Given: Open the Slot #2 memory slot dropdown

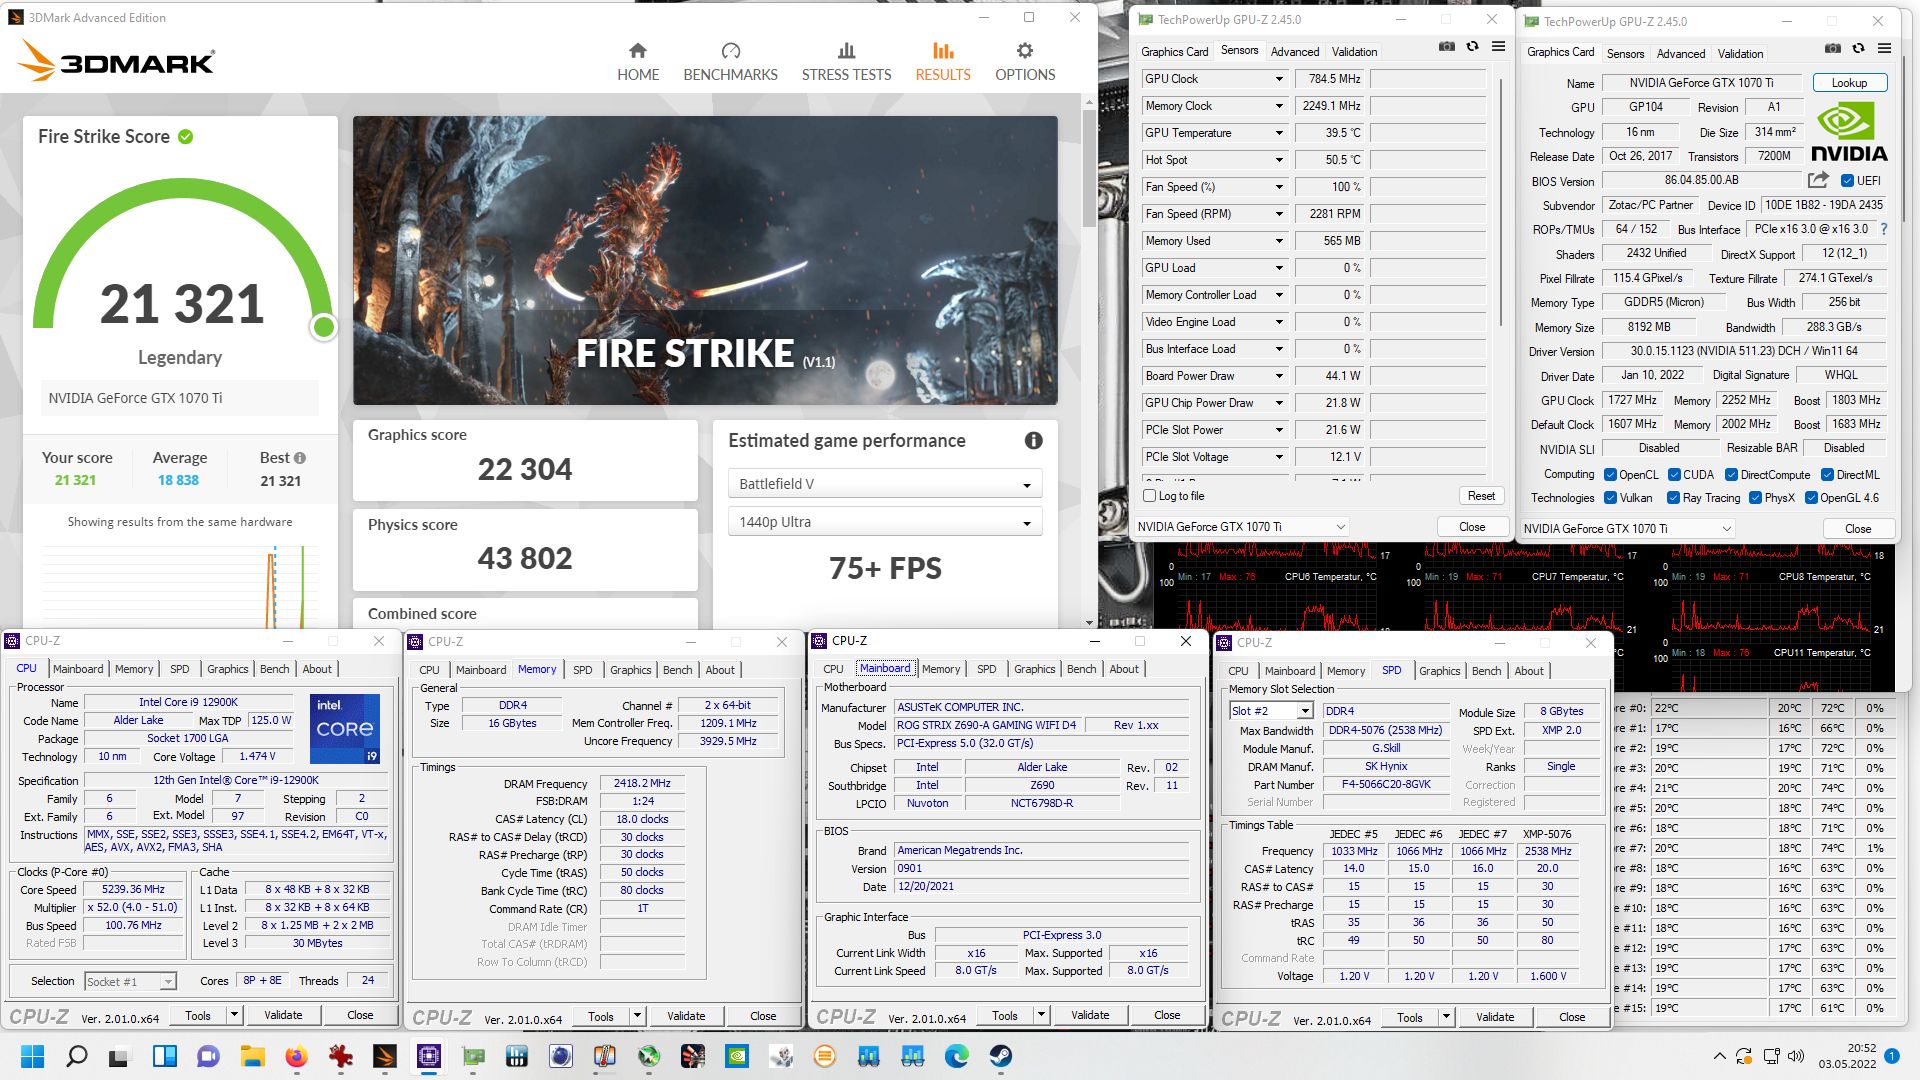Looking at the screenshot, I should 1271,711.
